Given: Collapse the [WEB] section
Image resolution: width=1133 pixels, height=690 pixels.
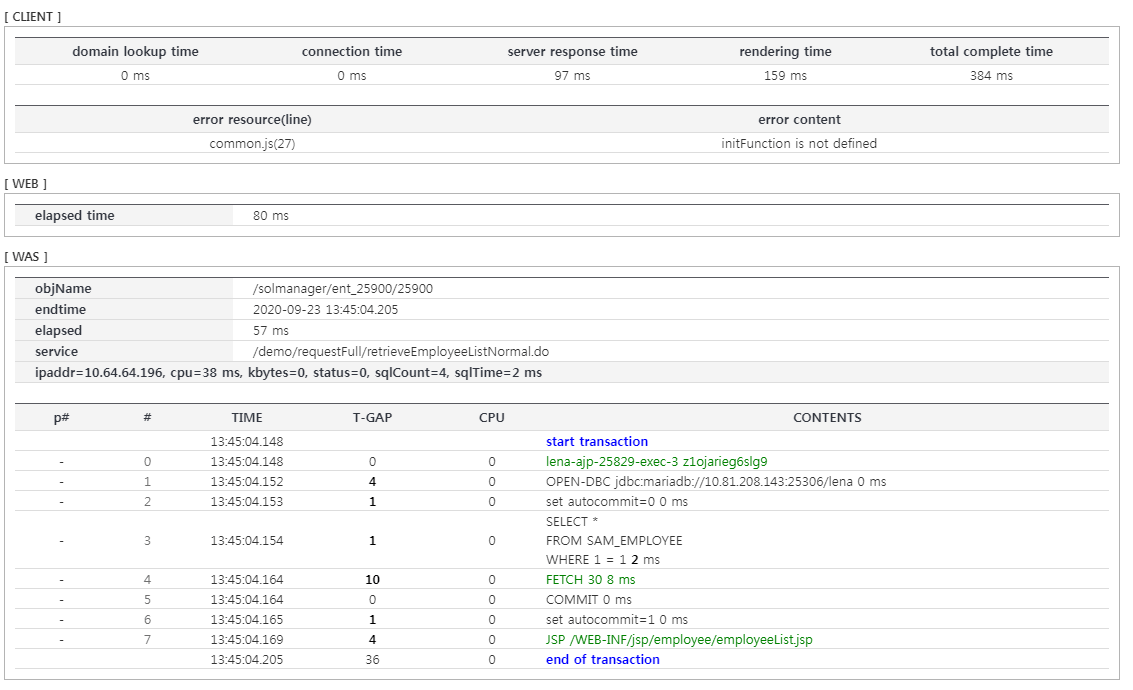Looking at the screenshot, I should click(22, 183).
